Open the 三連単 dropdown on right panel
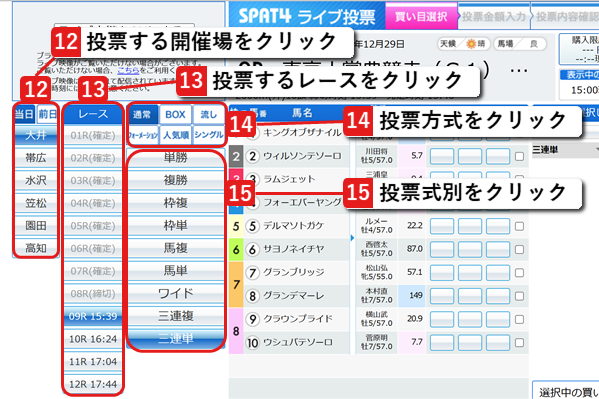This screenshot has width=599, height=399. (x=565, y=150)
